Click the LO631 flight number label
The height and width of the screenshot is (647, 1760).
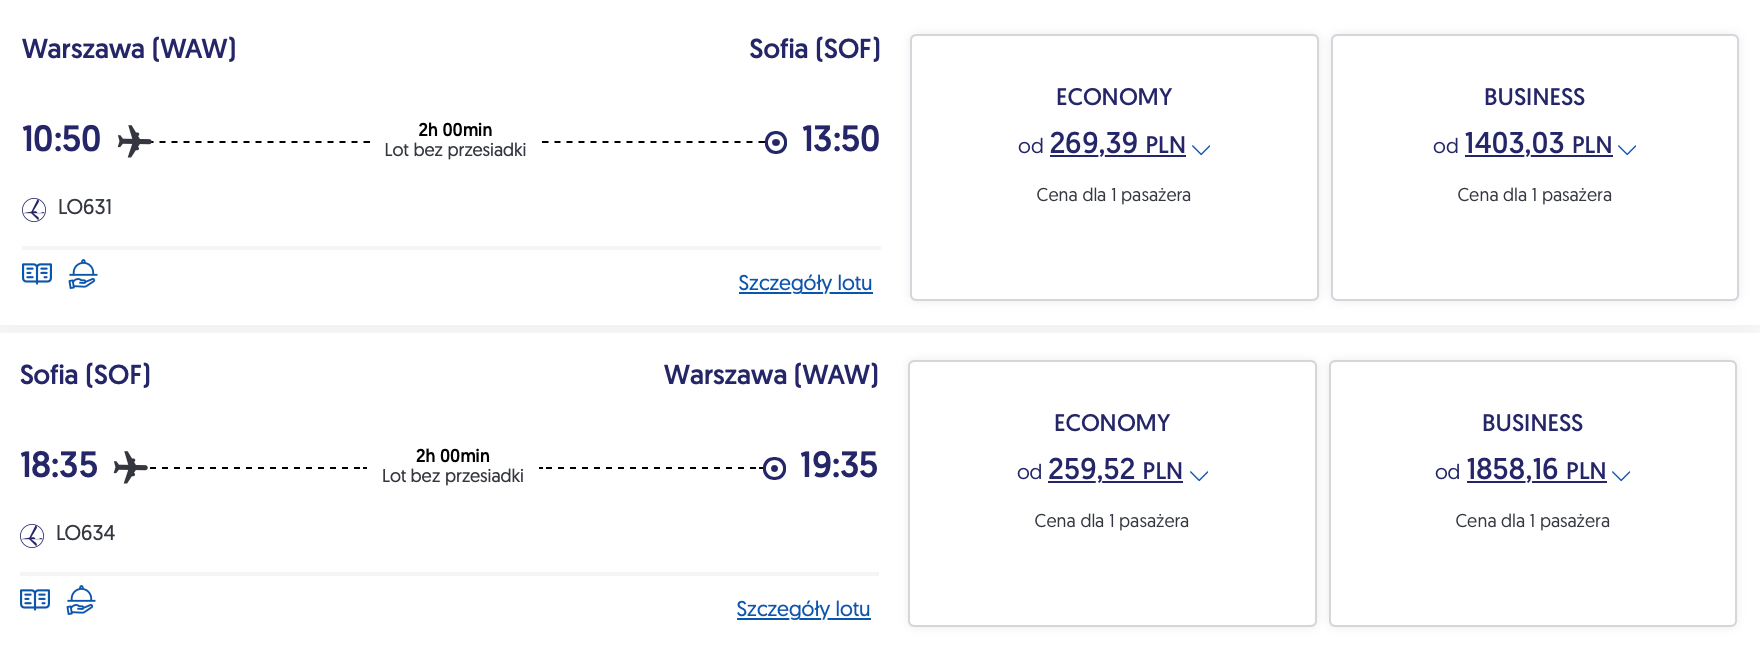coord(85,207)
